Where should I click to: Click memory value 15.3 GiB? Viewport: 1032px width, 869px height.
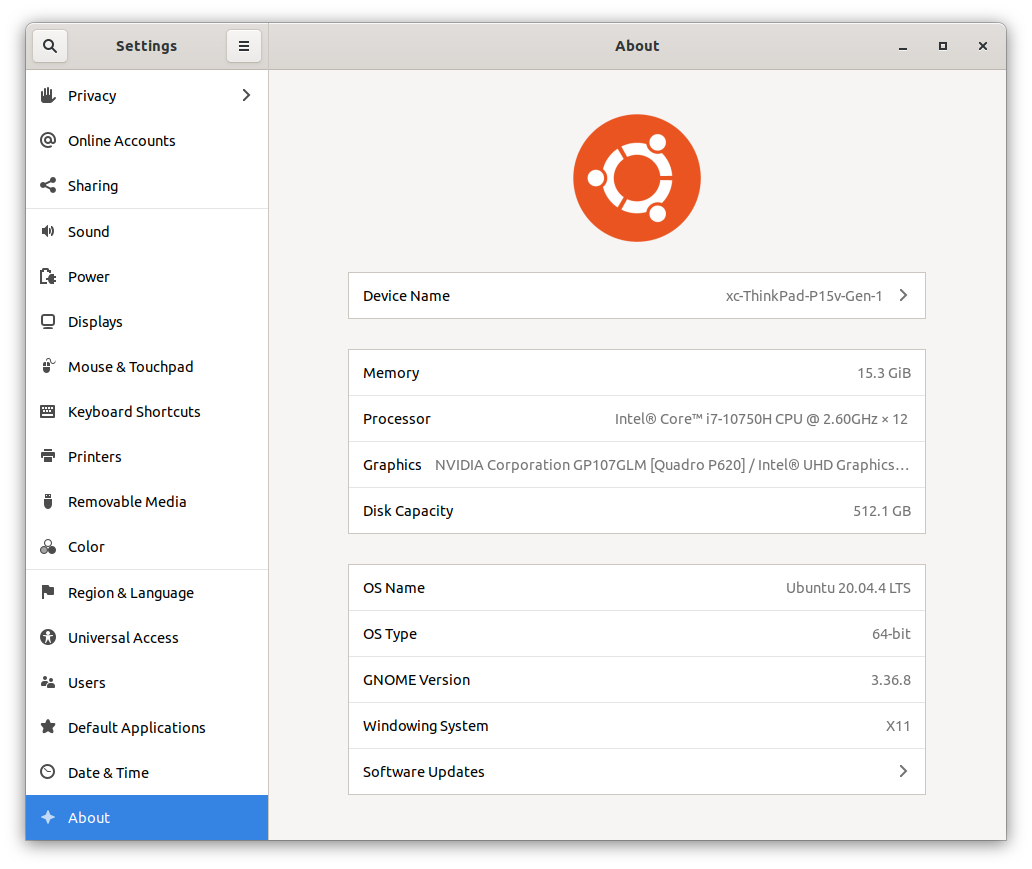click(x=884, y=373)
